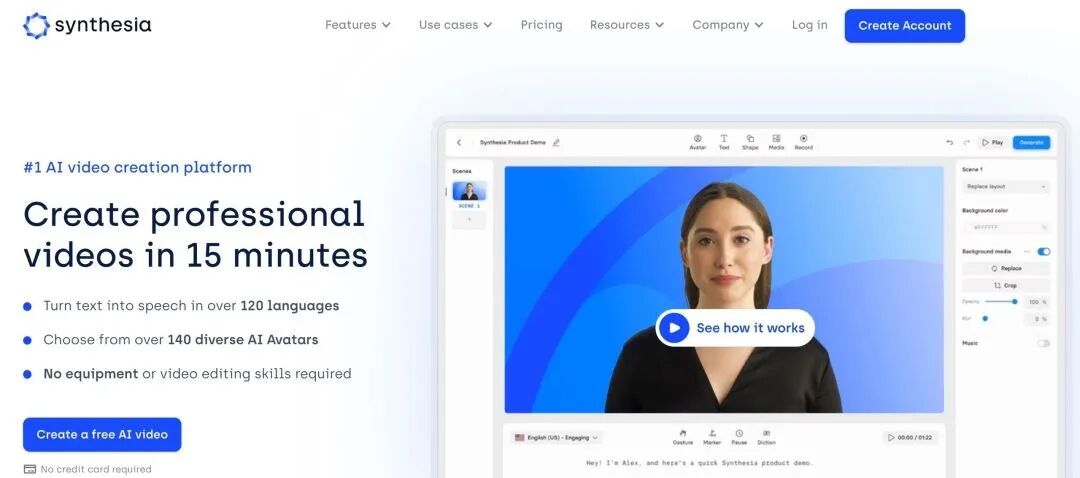This screenshot has width=1080, height=478.
Task: Click the undo arrow
Action: pyautogui.click(x=950, y=143)
